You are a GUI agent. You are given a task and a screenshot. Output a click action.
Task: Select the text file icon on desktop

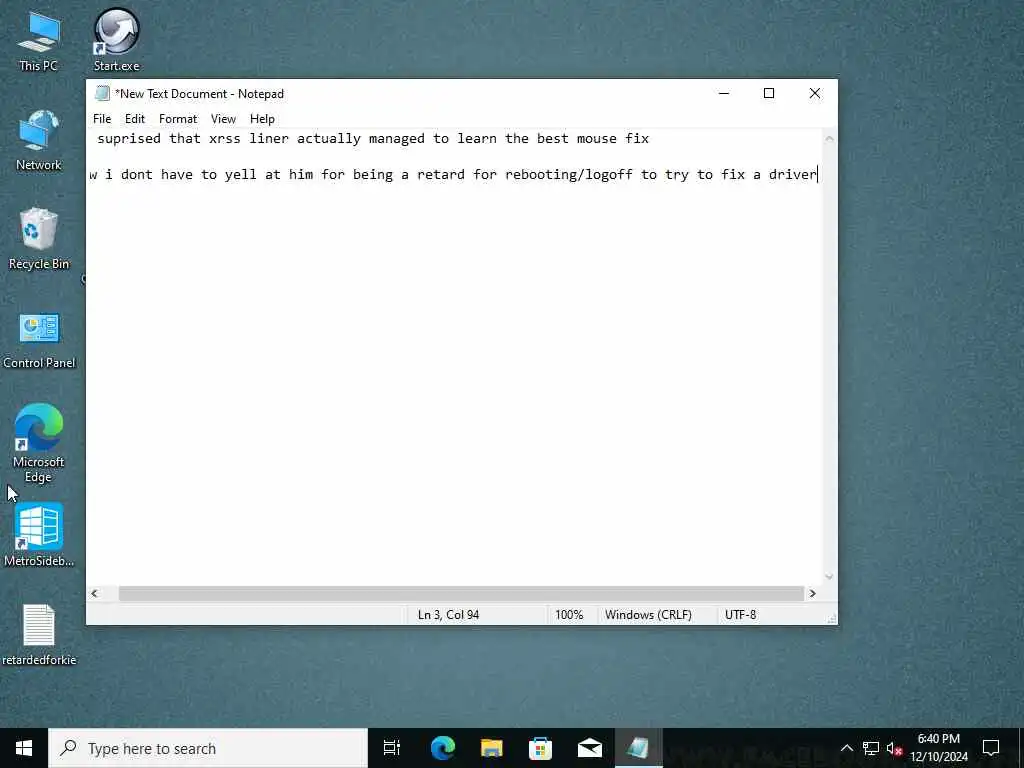(39, 635)
